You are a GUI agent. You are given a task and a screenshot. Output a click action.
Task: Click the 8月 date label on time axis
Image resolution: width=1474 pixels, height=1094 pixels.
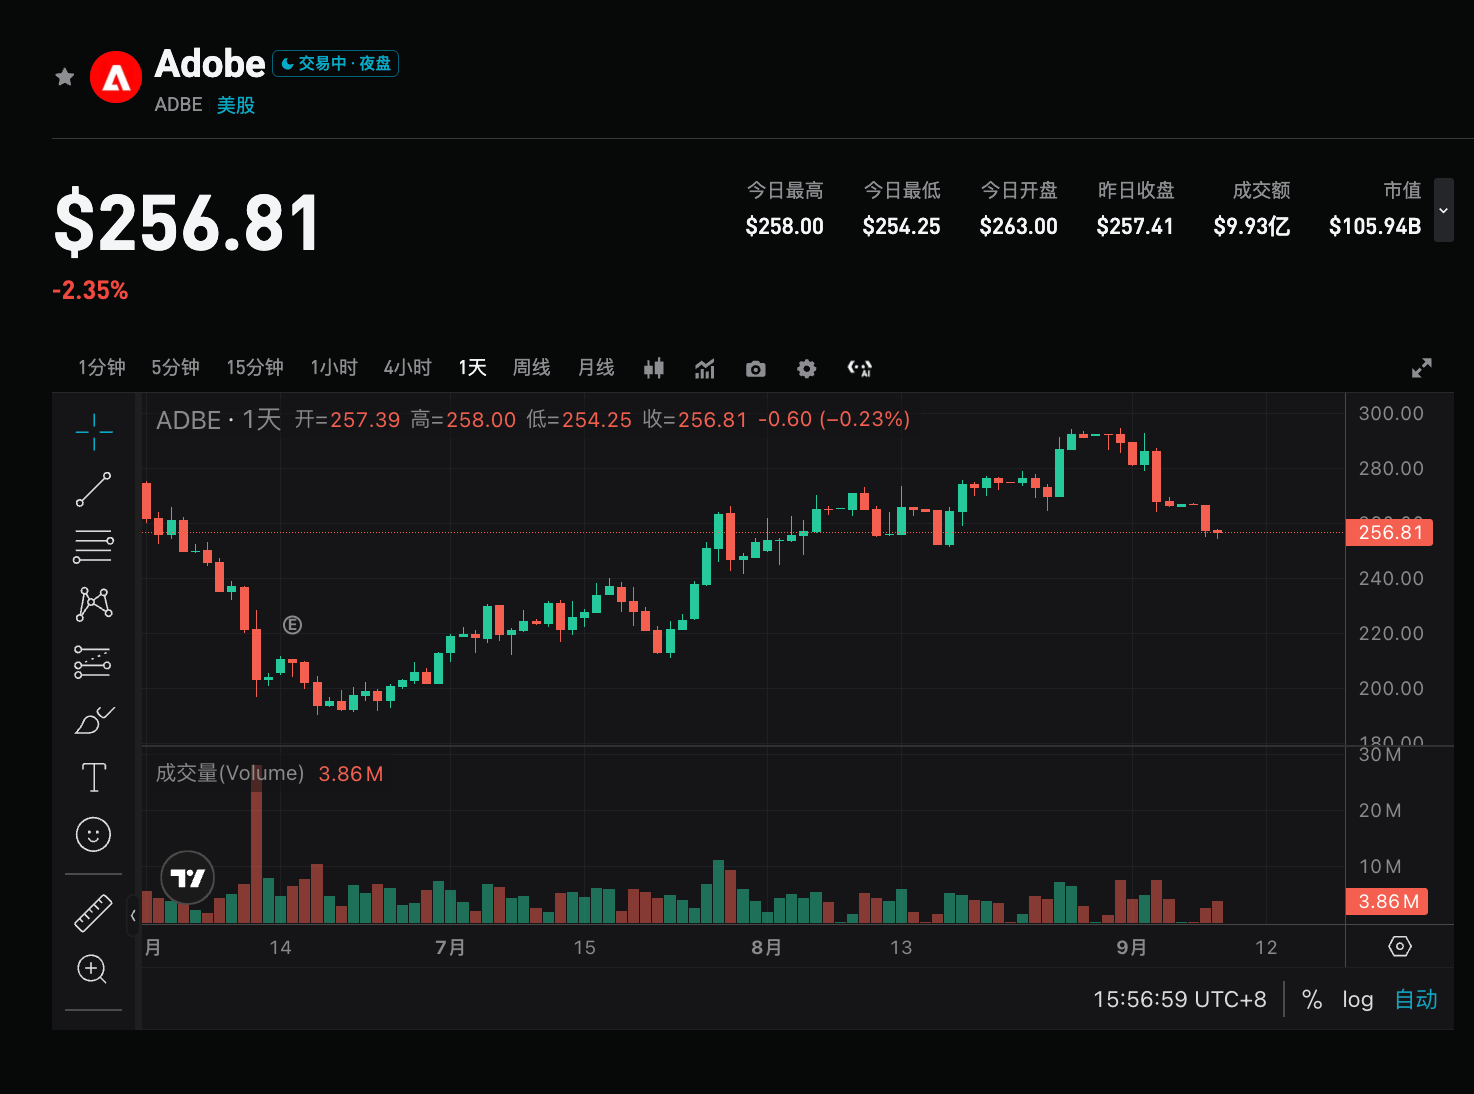766,947
